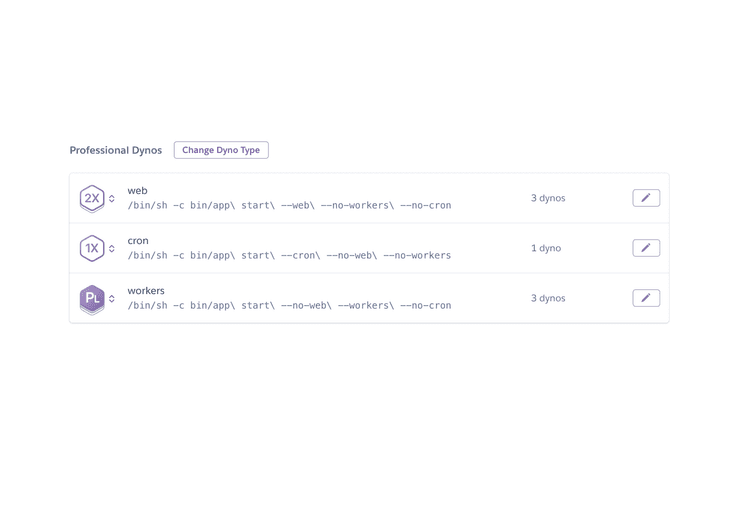Click the cron process name
Image resolution: width=750 pixels, height=512 pixels.
(x=138, y=241)
